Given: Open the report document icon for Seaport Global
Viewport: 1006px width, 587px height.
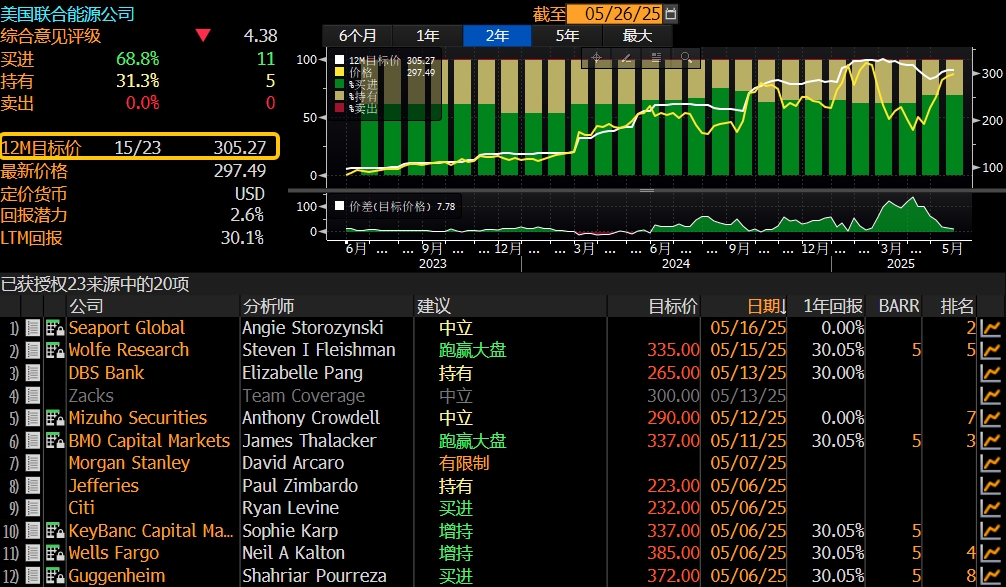Looking at the screenshot, I should pos(33,328).
